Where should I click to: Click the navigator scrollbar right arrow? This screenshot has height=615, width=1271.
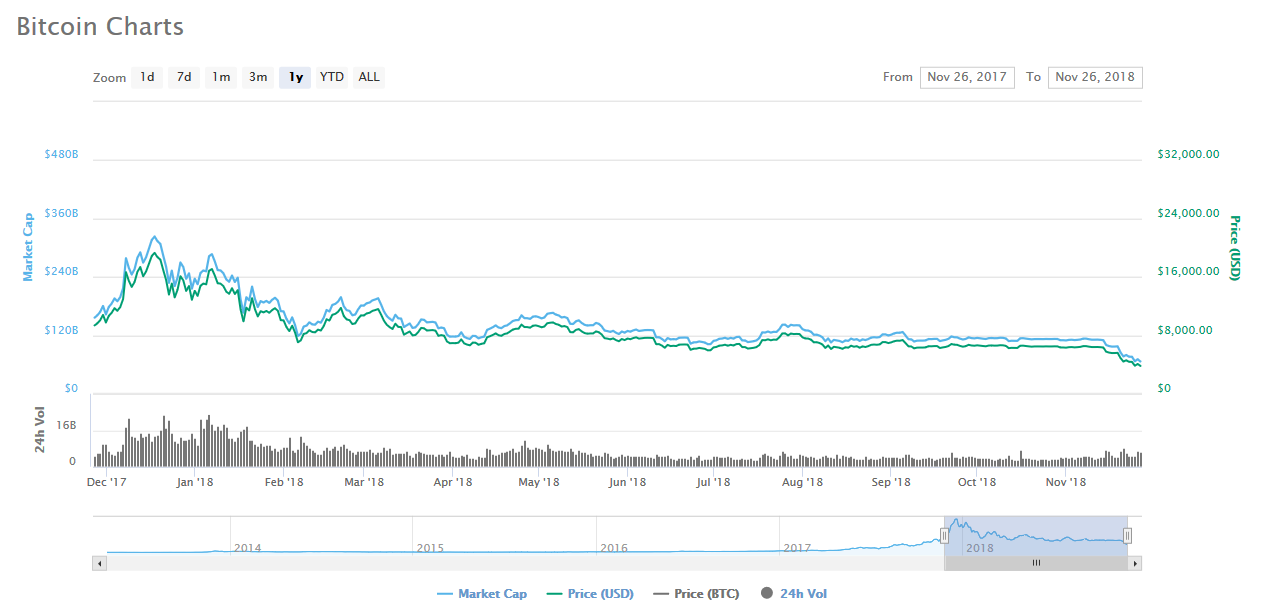[x=1135, y=563]
